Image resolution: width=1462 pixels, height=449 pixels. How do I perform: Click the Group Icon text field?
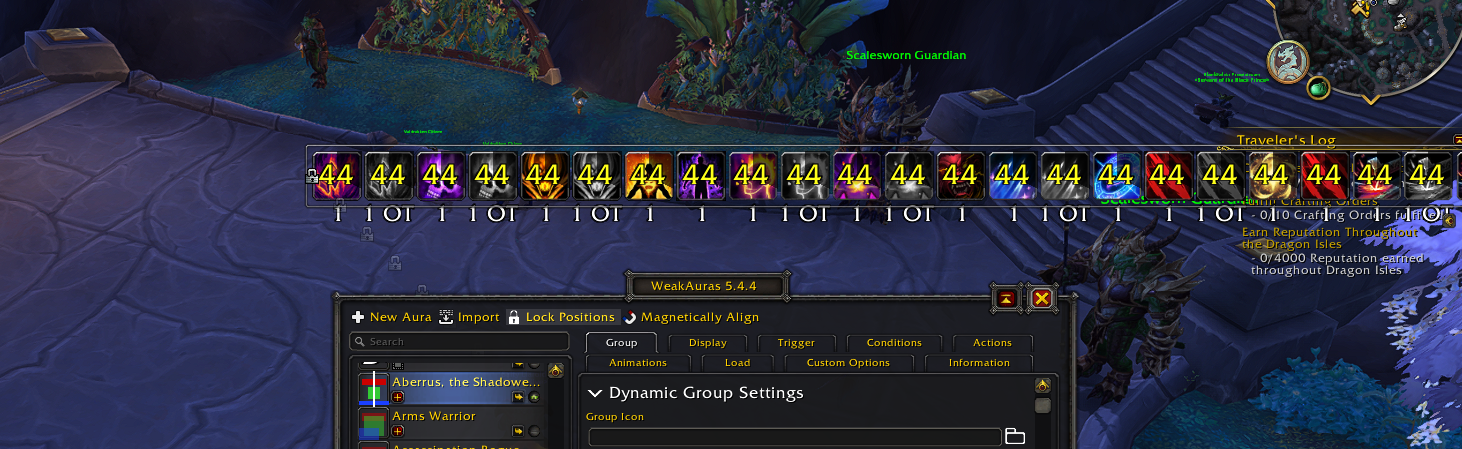[x=795, y=436]
